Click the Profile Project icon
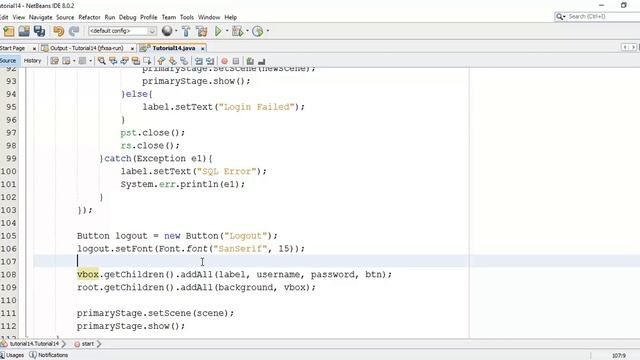 [258, 31]
